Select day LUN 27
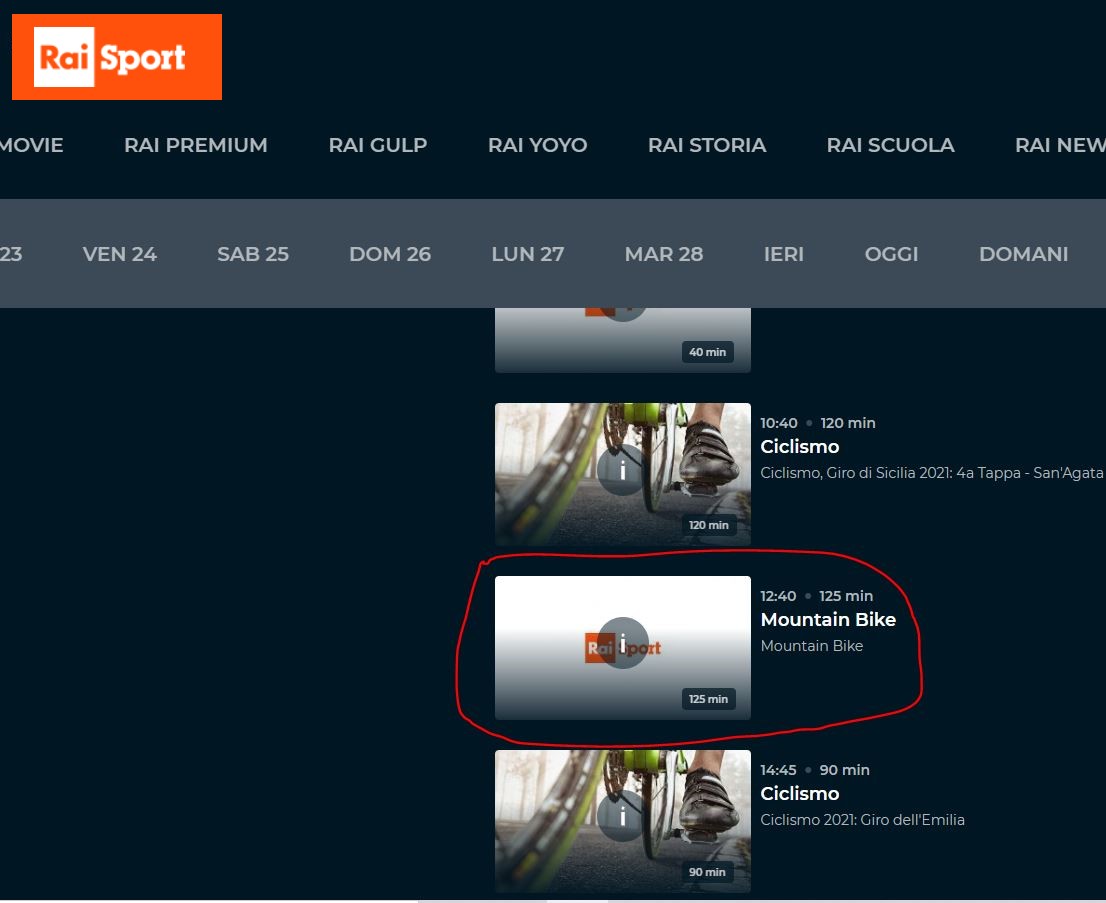The width and height of the screenshot is (1106, 903). click(x=528, y=254)
